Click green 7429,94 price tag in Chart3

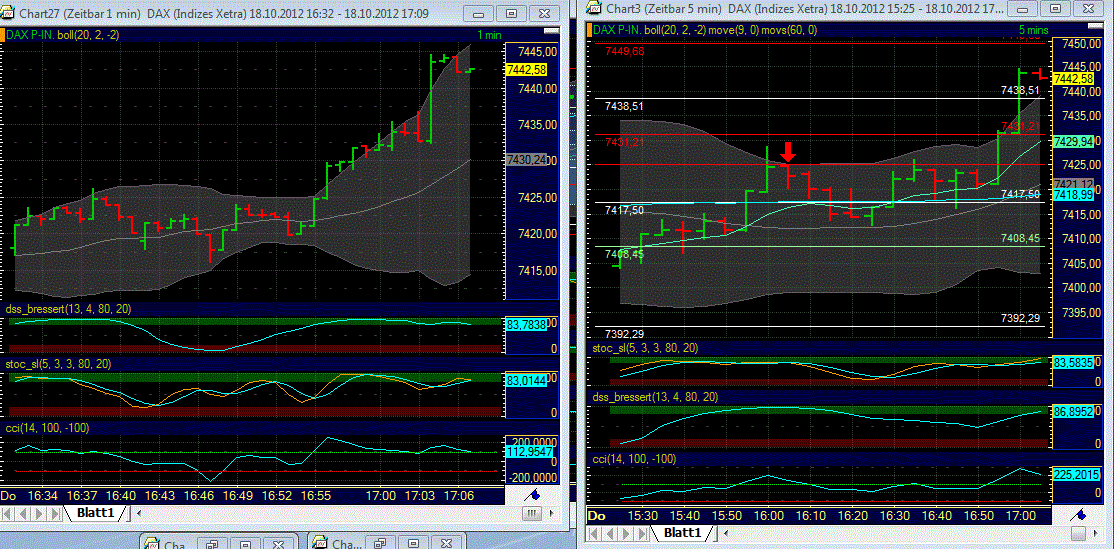click(x=1075, y=142)
